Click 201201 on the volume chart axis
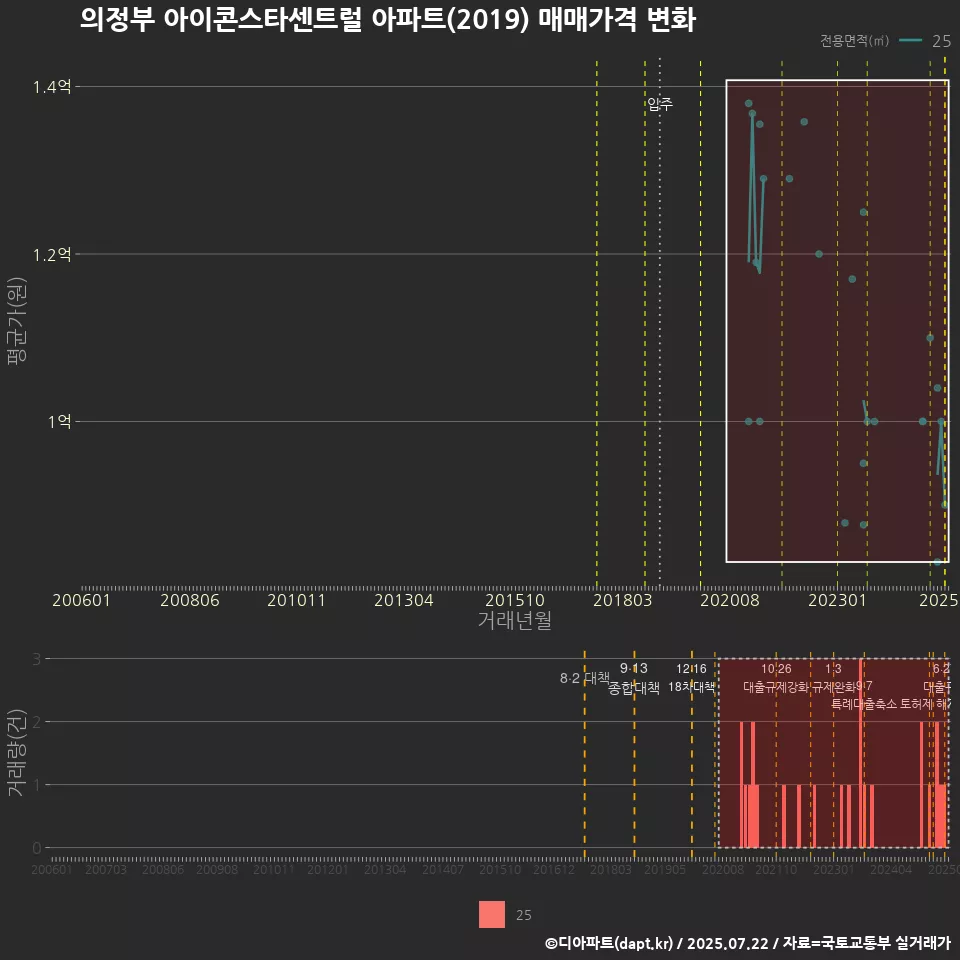This screenshot has height=960, width=960. point(328,869)
